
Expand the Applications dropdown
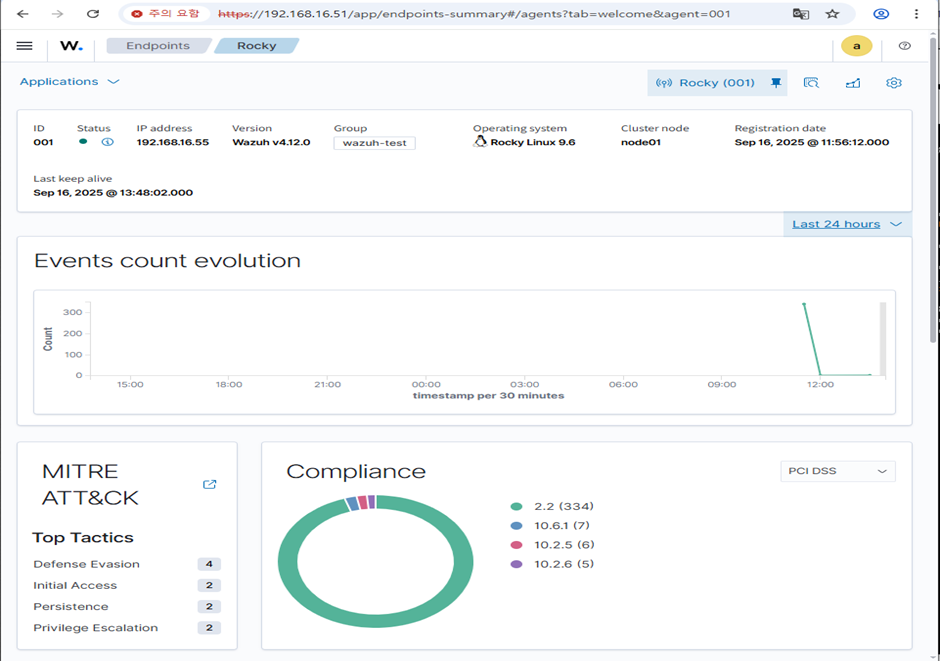pyautogui.click(x=70, y=82)
